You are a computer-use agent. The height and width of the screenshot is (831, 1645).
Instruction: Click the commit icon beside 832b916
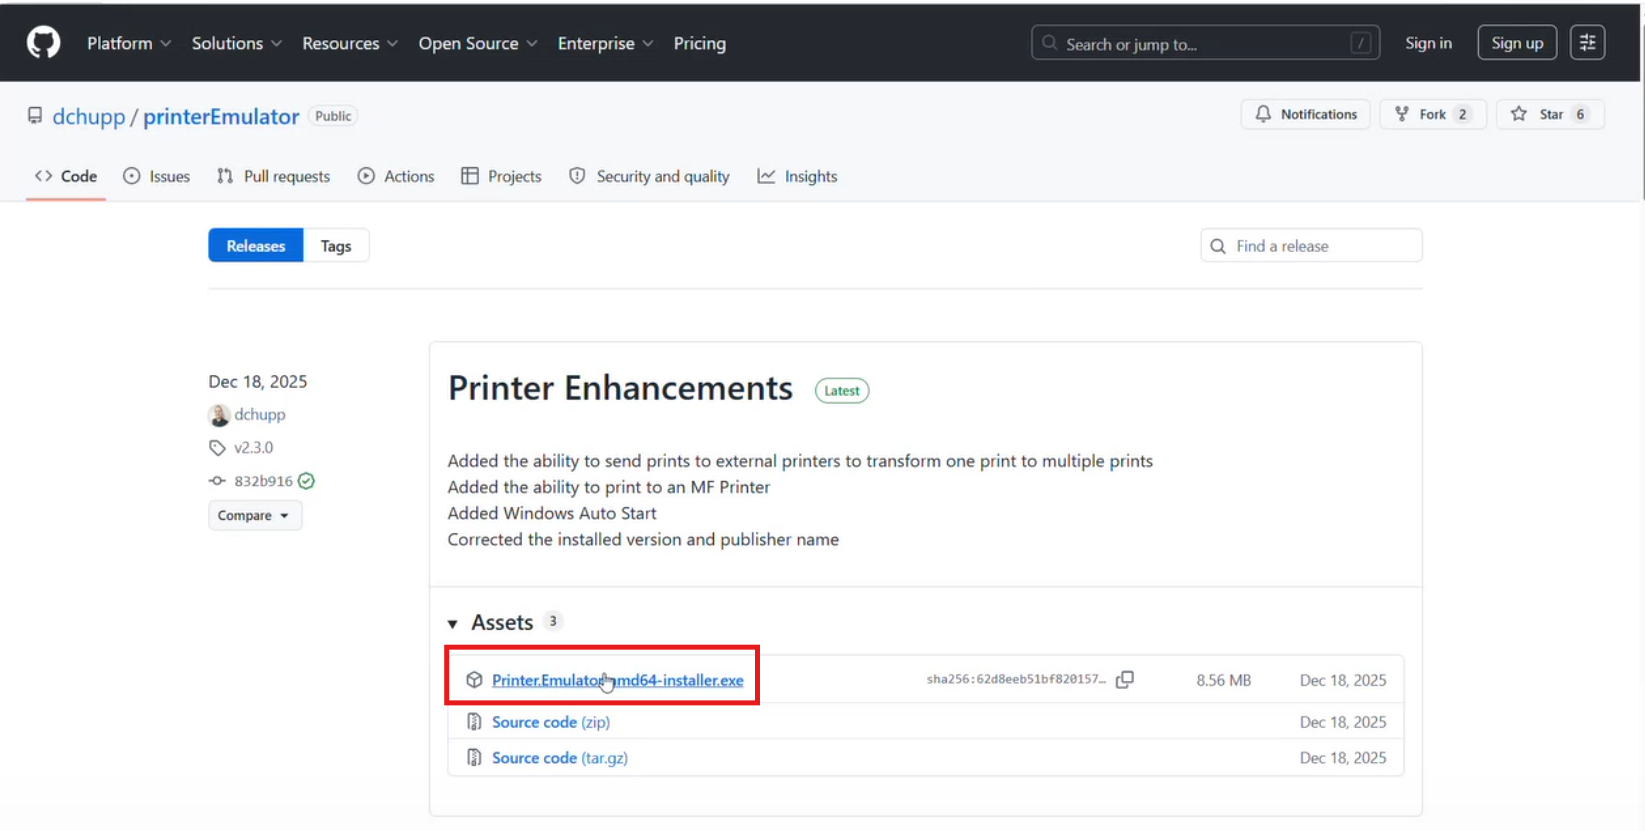coord(217,481)
